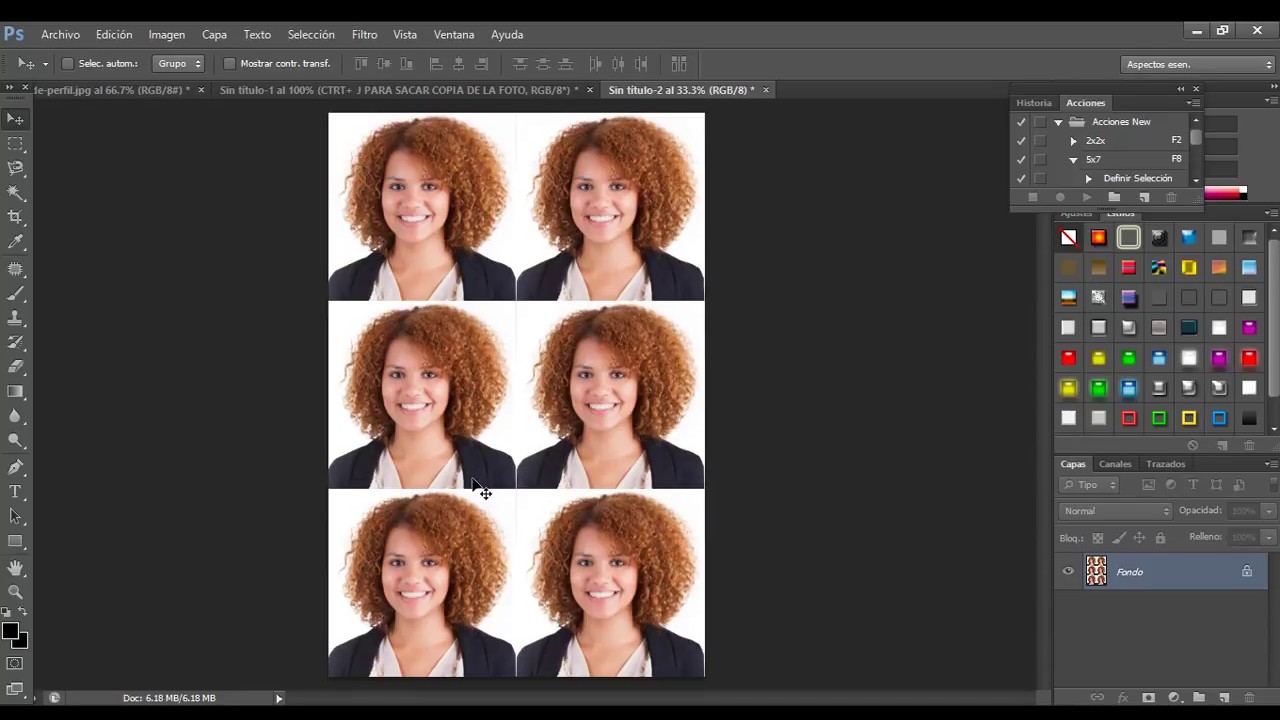Select the Dodge tool
Screen dimensions: 1280x720
tap(15, 440)
